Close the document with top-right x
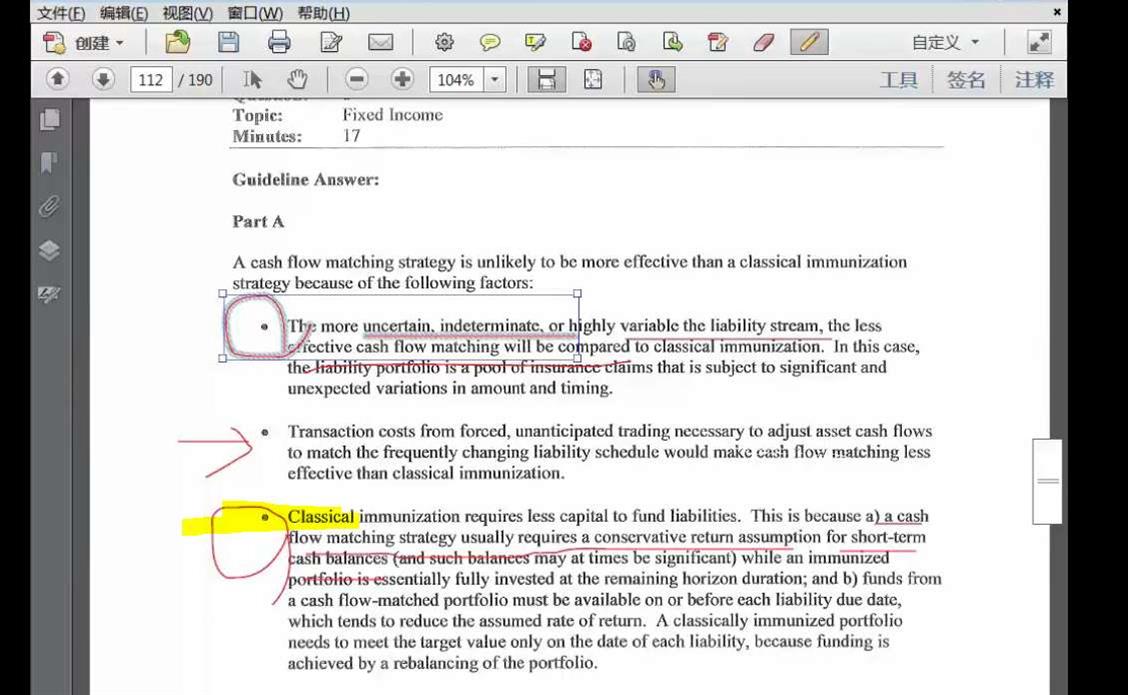 click(x=1057, y=12)
